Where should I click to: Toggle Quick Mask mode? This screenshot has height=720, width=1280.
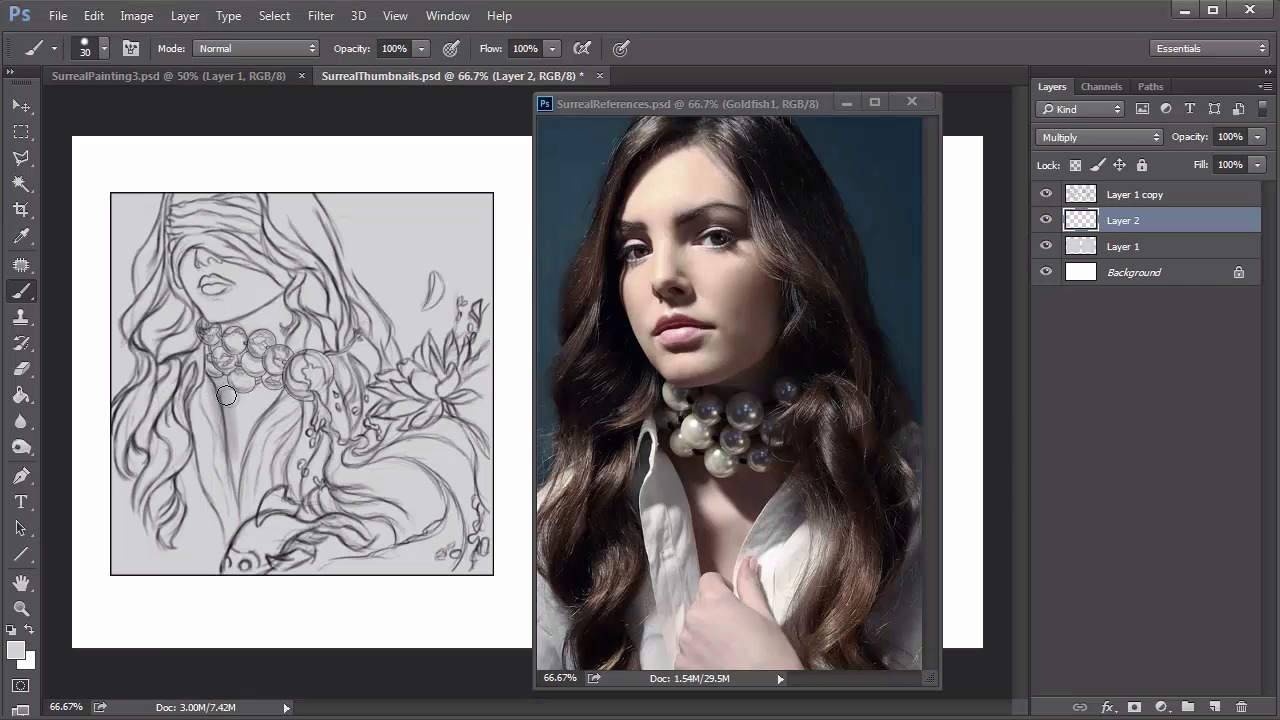[x=21, y=686]
